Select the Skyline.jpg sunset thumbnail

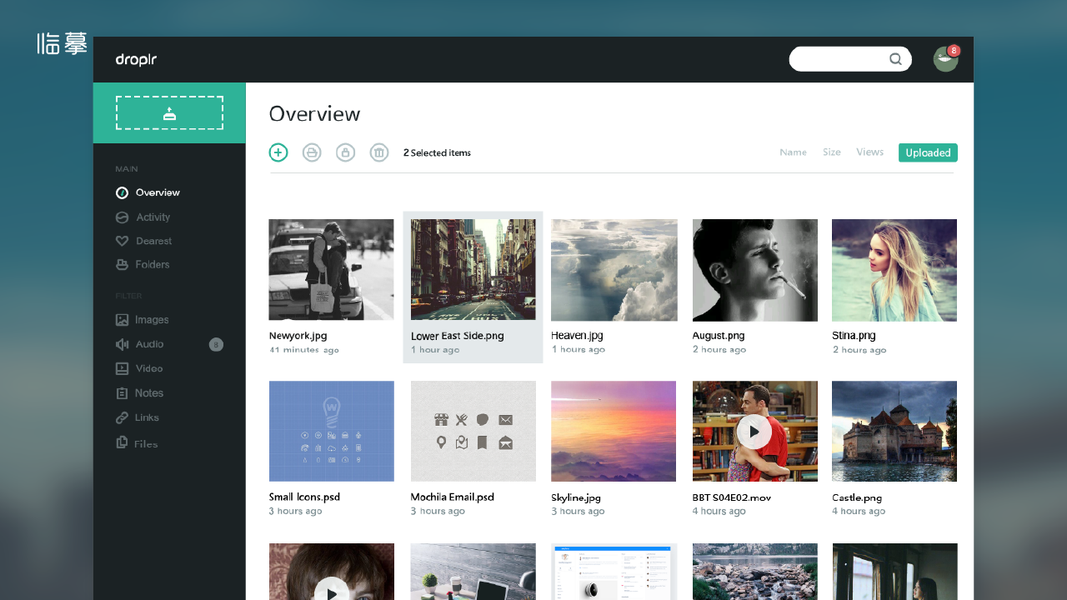pyautogui.click(x=614, y=431)
